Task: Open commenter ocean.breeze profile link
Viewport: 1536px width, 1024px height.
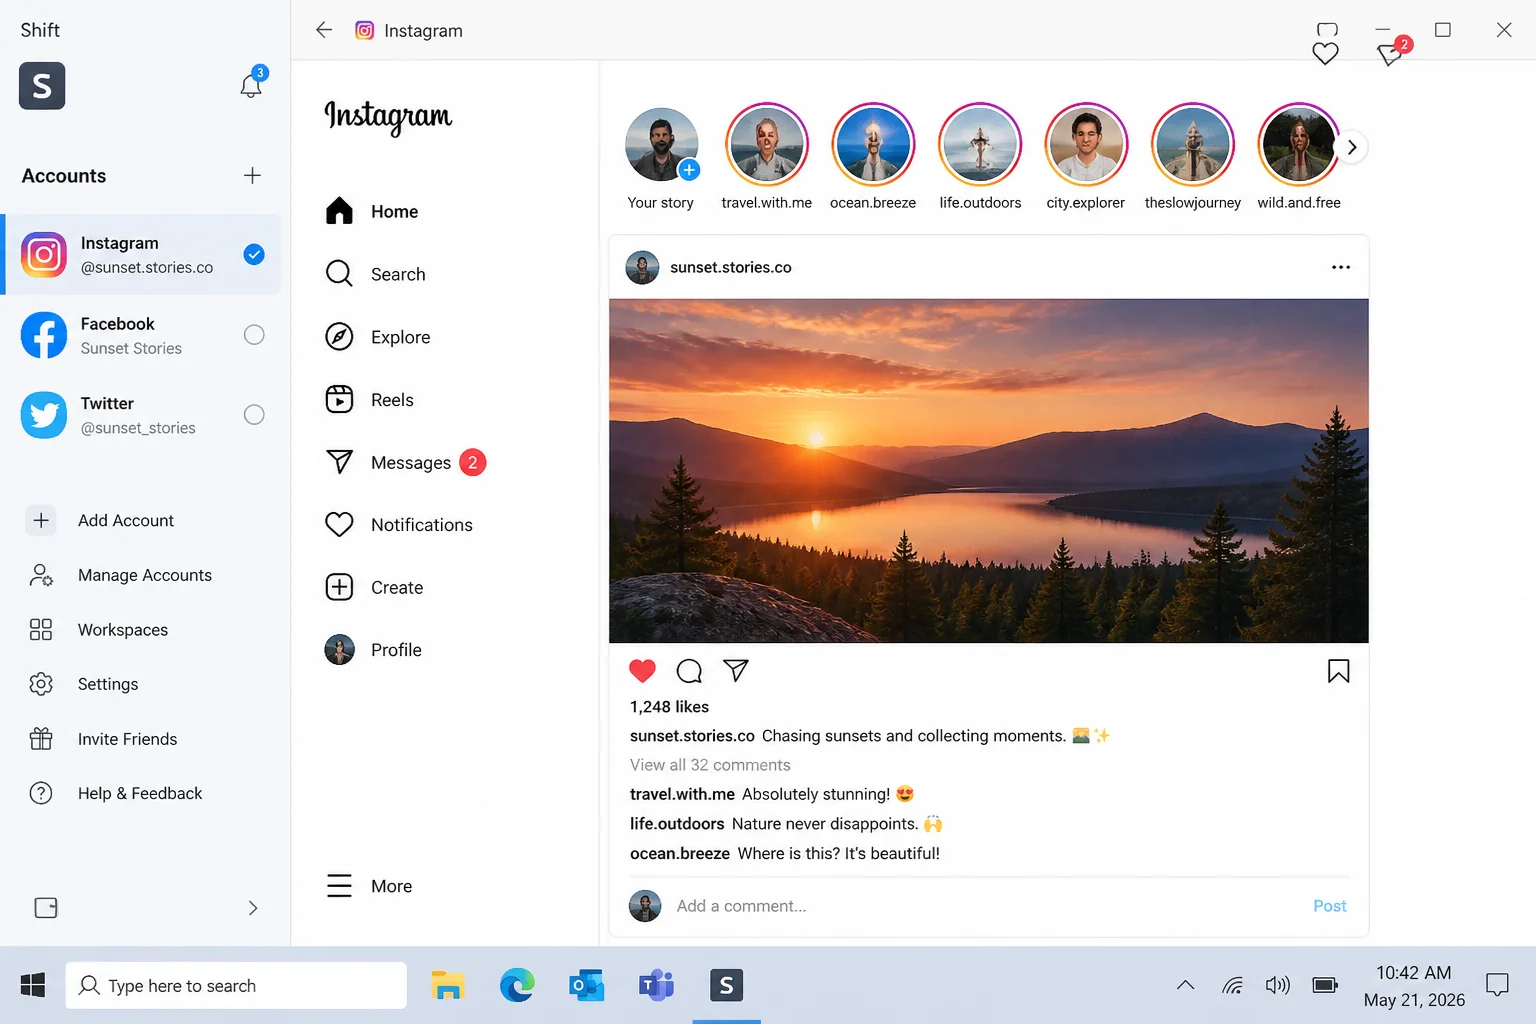Action: click(x=680, y=853)
